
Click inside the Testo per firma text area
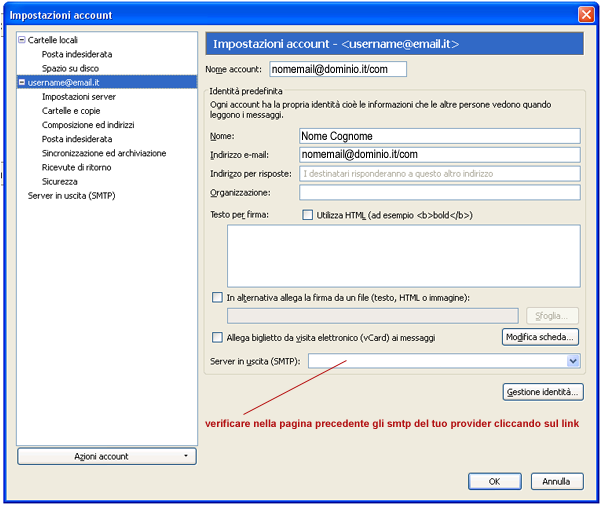point(404,256)
